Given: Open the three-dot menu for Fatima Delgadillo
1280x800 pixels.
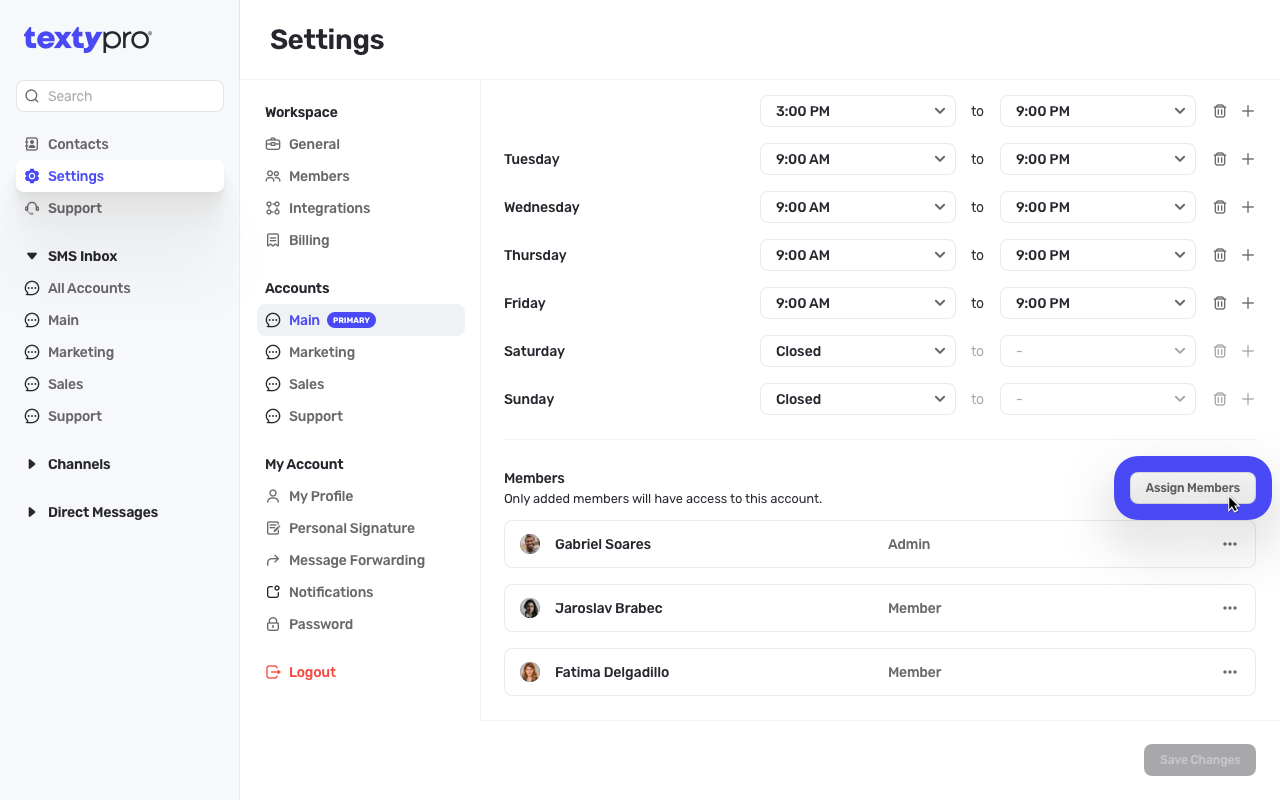Looking at the screenshot, I should (x=1230, y=672).
